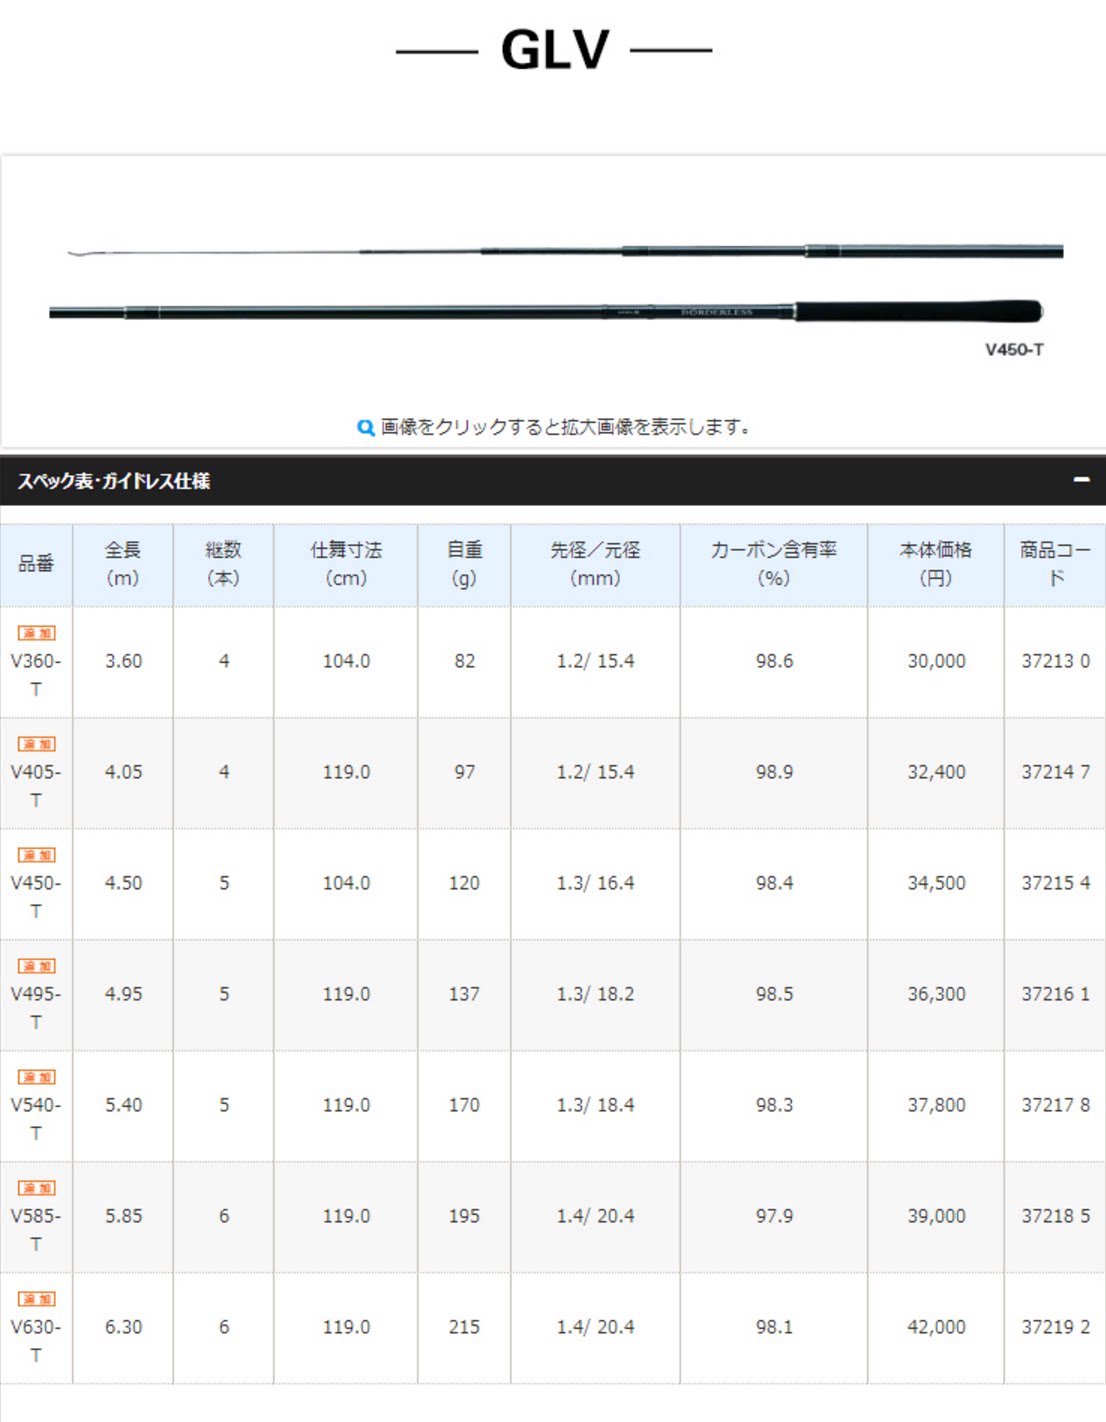Click product code 37214 7

tap(1055, 772)
